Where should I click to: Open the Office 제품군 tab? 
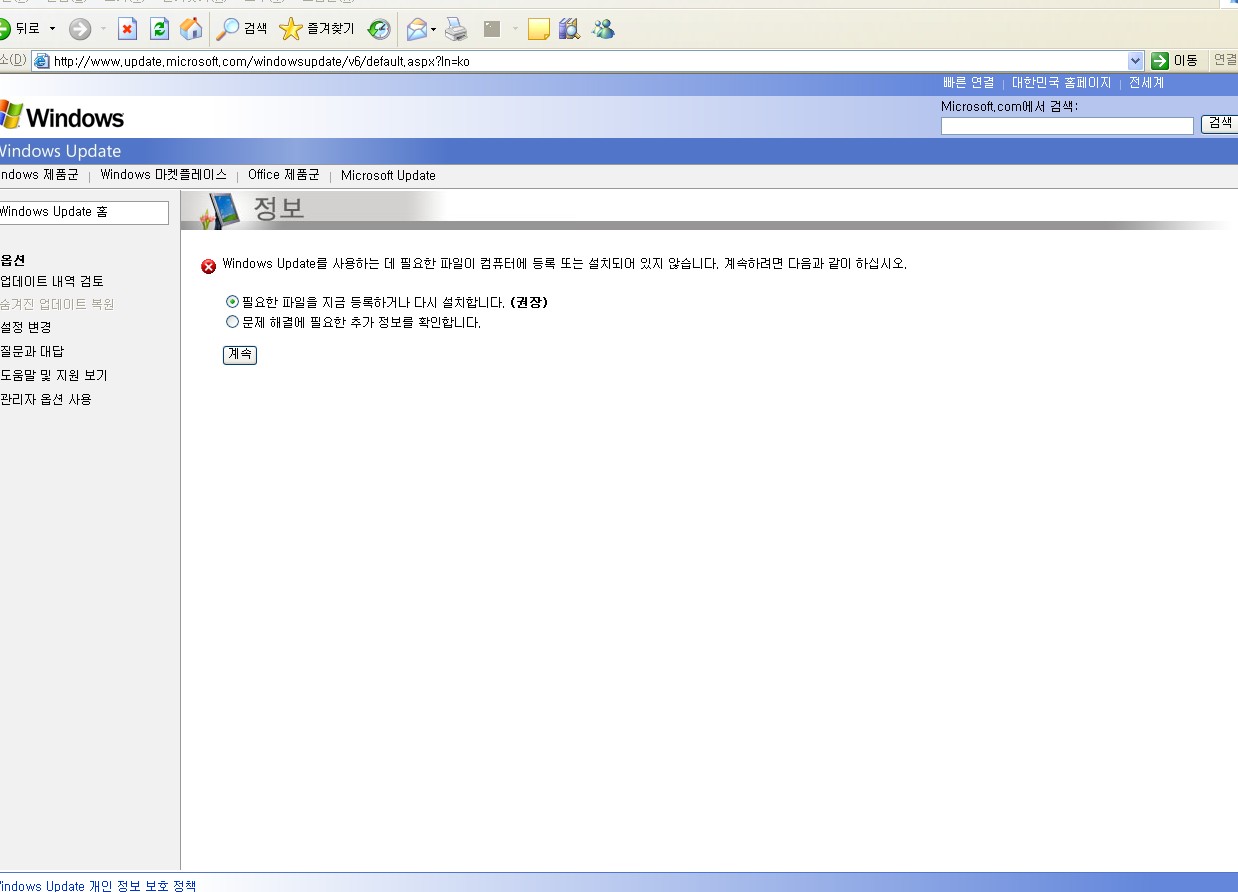pos(283,175)
